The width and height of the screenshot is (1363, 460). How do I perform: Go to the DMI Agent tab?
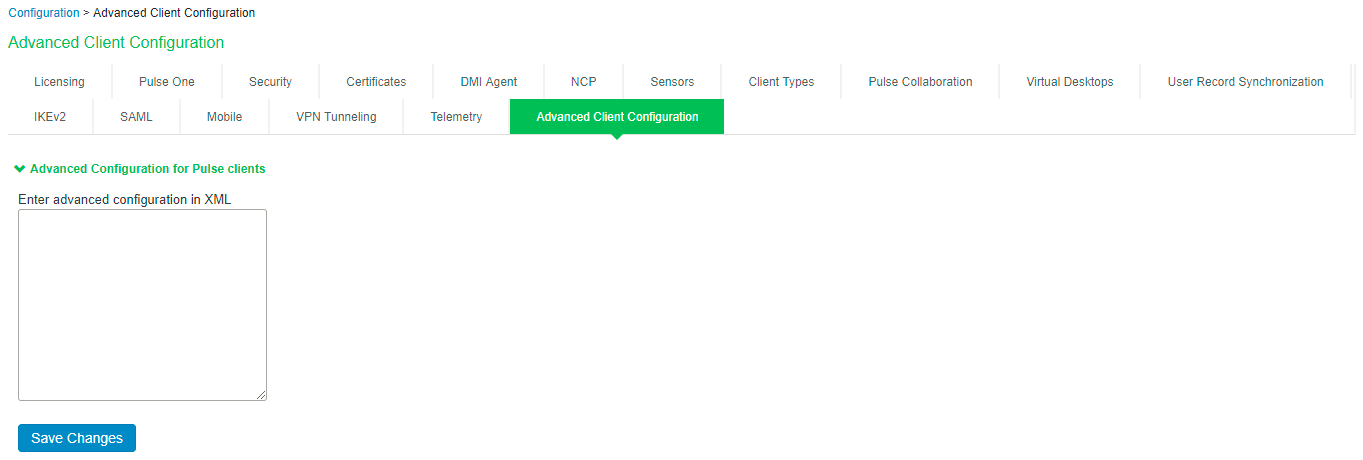[x=488, y=82]
